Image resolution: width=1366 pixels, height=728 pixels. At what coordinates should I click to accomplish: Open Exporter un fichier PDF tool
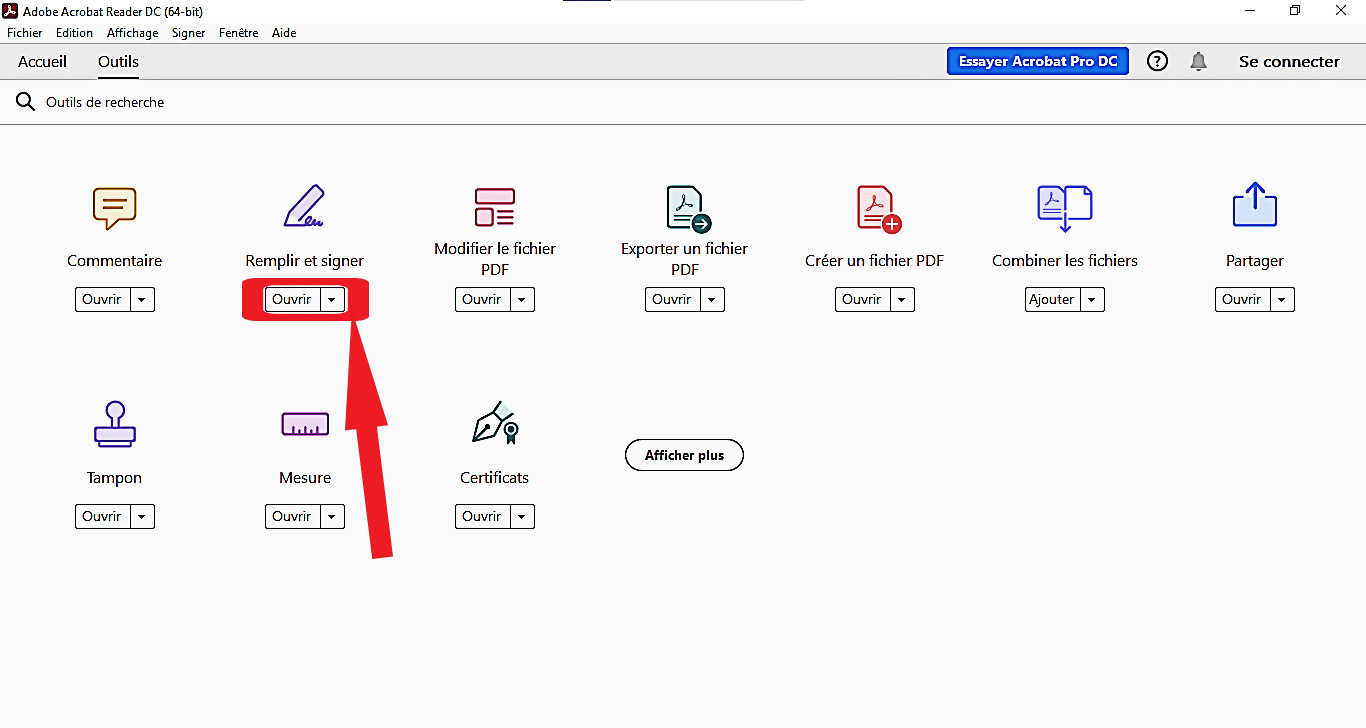click(672, 299)
